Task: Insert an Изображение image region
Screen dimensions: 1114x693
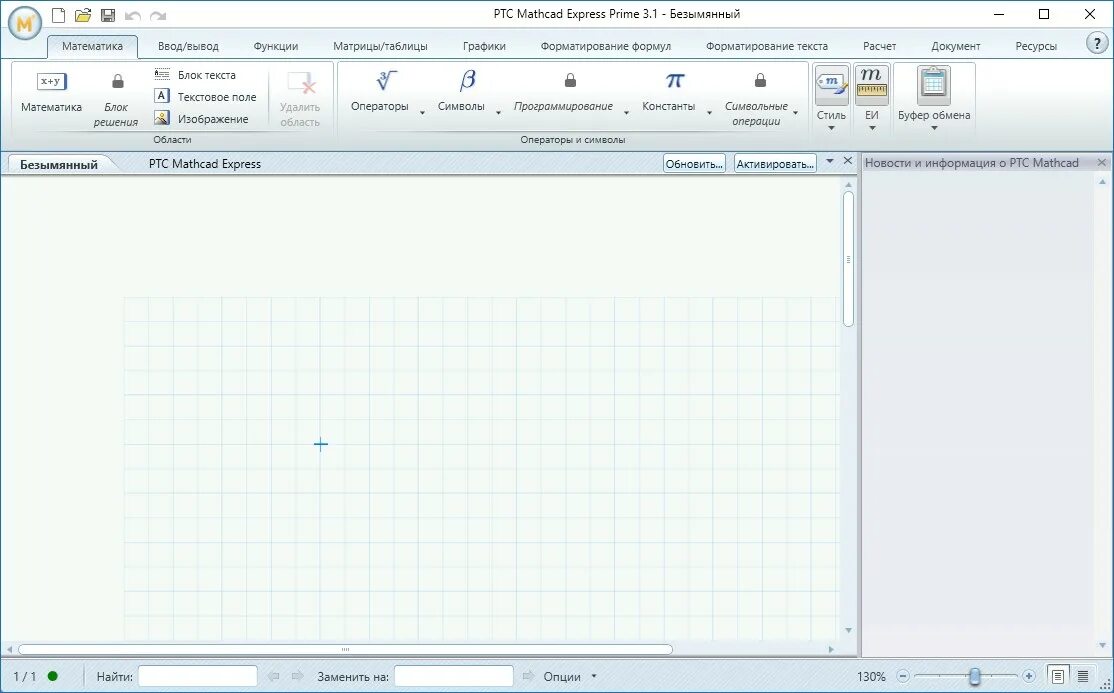Action: (x=202, y=119)
